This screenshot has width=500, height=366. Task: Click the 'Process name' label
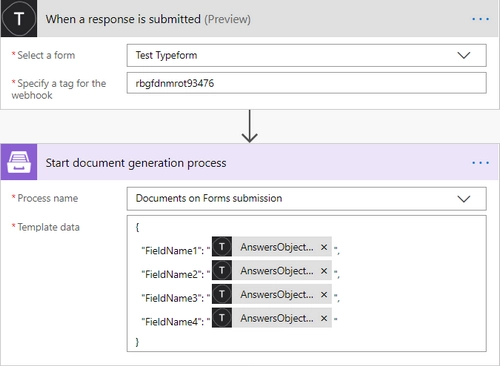tap(48, 198)
